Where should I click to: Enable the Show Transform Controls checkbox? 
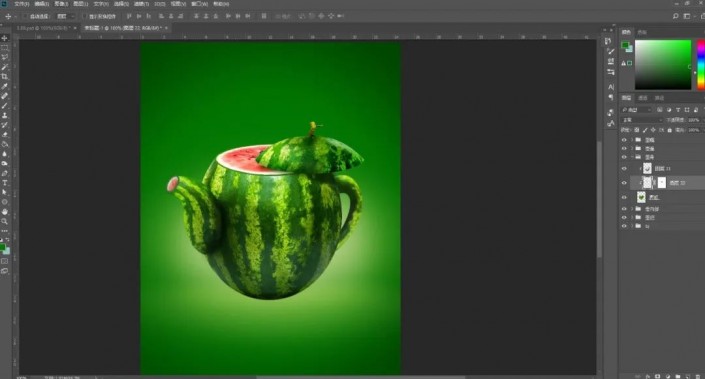click(85, 16)
